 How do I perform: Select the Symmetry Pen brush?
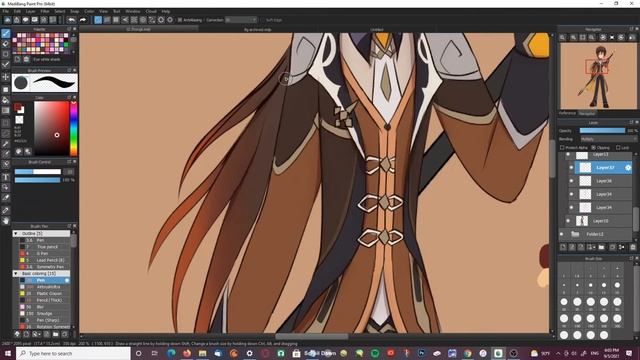tap(45, 267)
